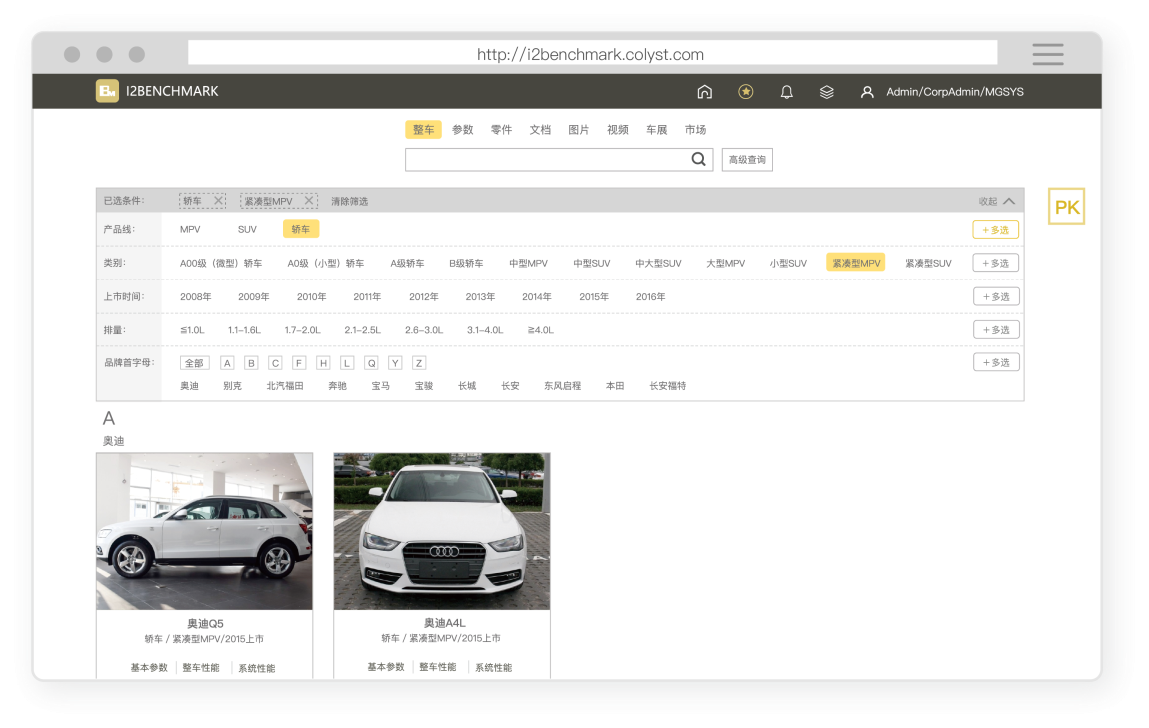The image size is (1149, 728).
Task: Open favorites star icon in header
Action: (745, 92)
